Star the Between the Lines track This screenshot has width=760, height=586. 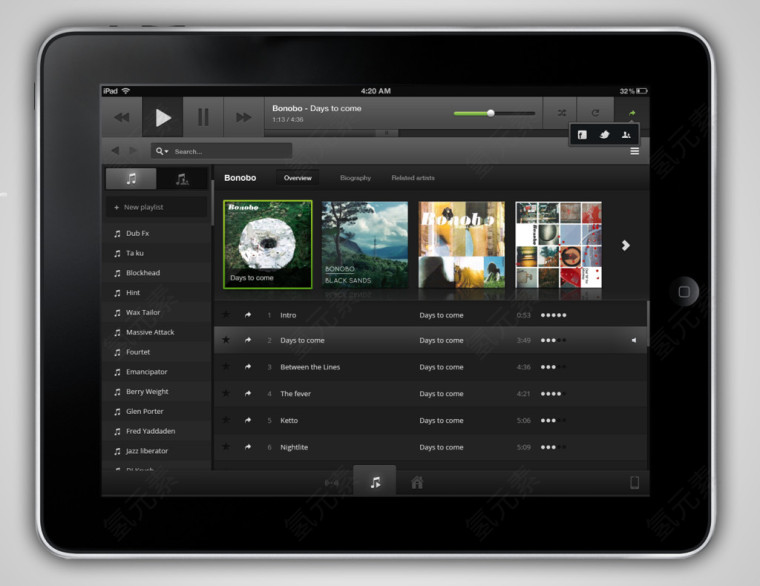[226, 366]
